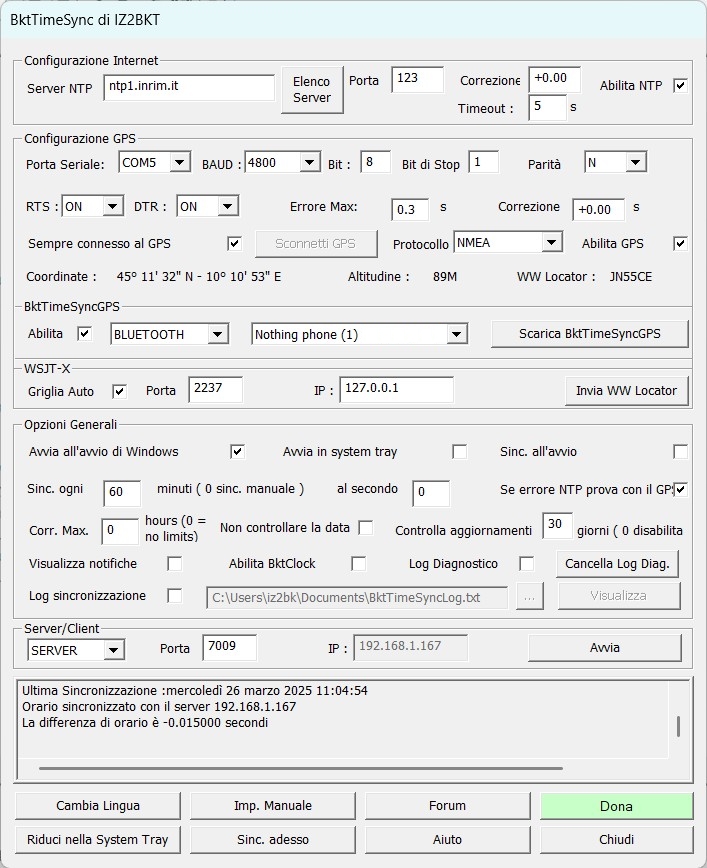This screenshot has height=868, width=707.
Task: Click the Elenco Server button
Action: point(312,90)
